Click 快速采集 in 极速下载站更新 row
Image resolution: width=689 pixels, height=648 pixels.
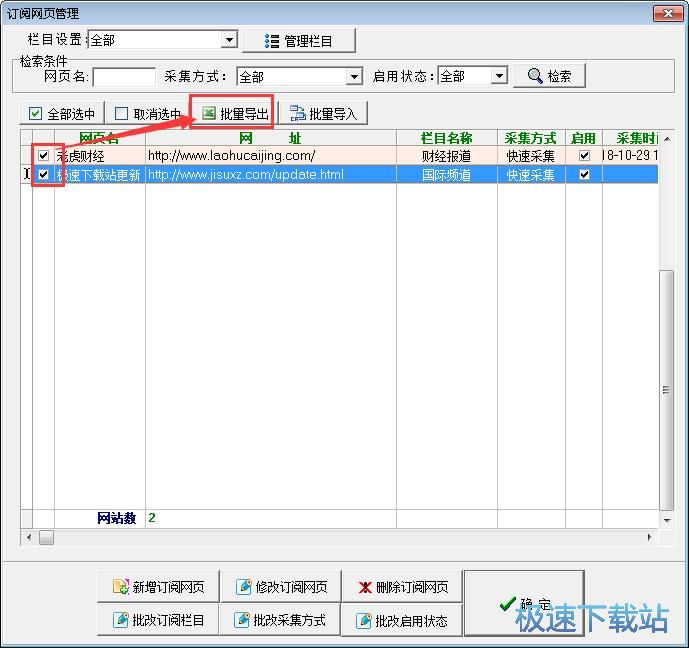[x=531, y=174]
